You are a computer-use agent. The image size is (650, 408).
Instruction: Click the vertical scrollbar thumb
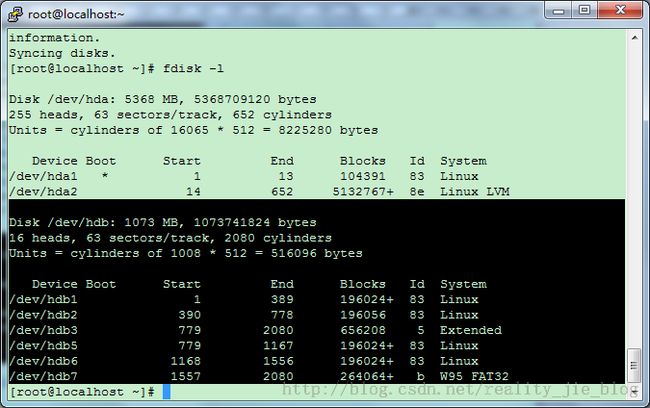634,366
